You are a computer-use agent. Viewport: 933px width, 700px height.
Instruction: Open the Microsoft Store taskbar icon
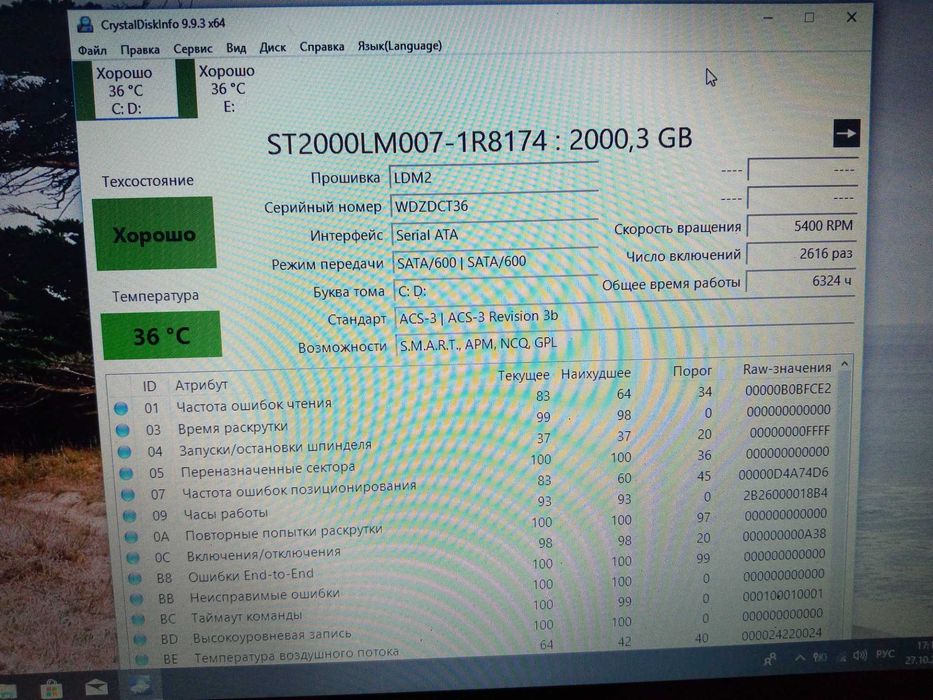click(51, 690)
